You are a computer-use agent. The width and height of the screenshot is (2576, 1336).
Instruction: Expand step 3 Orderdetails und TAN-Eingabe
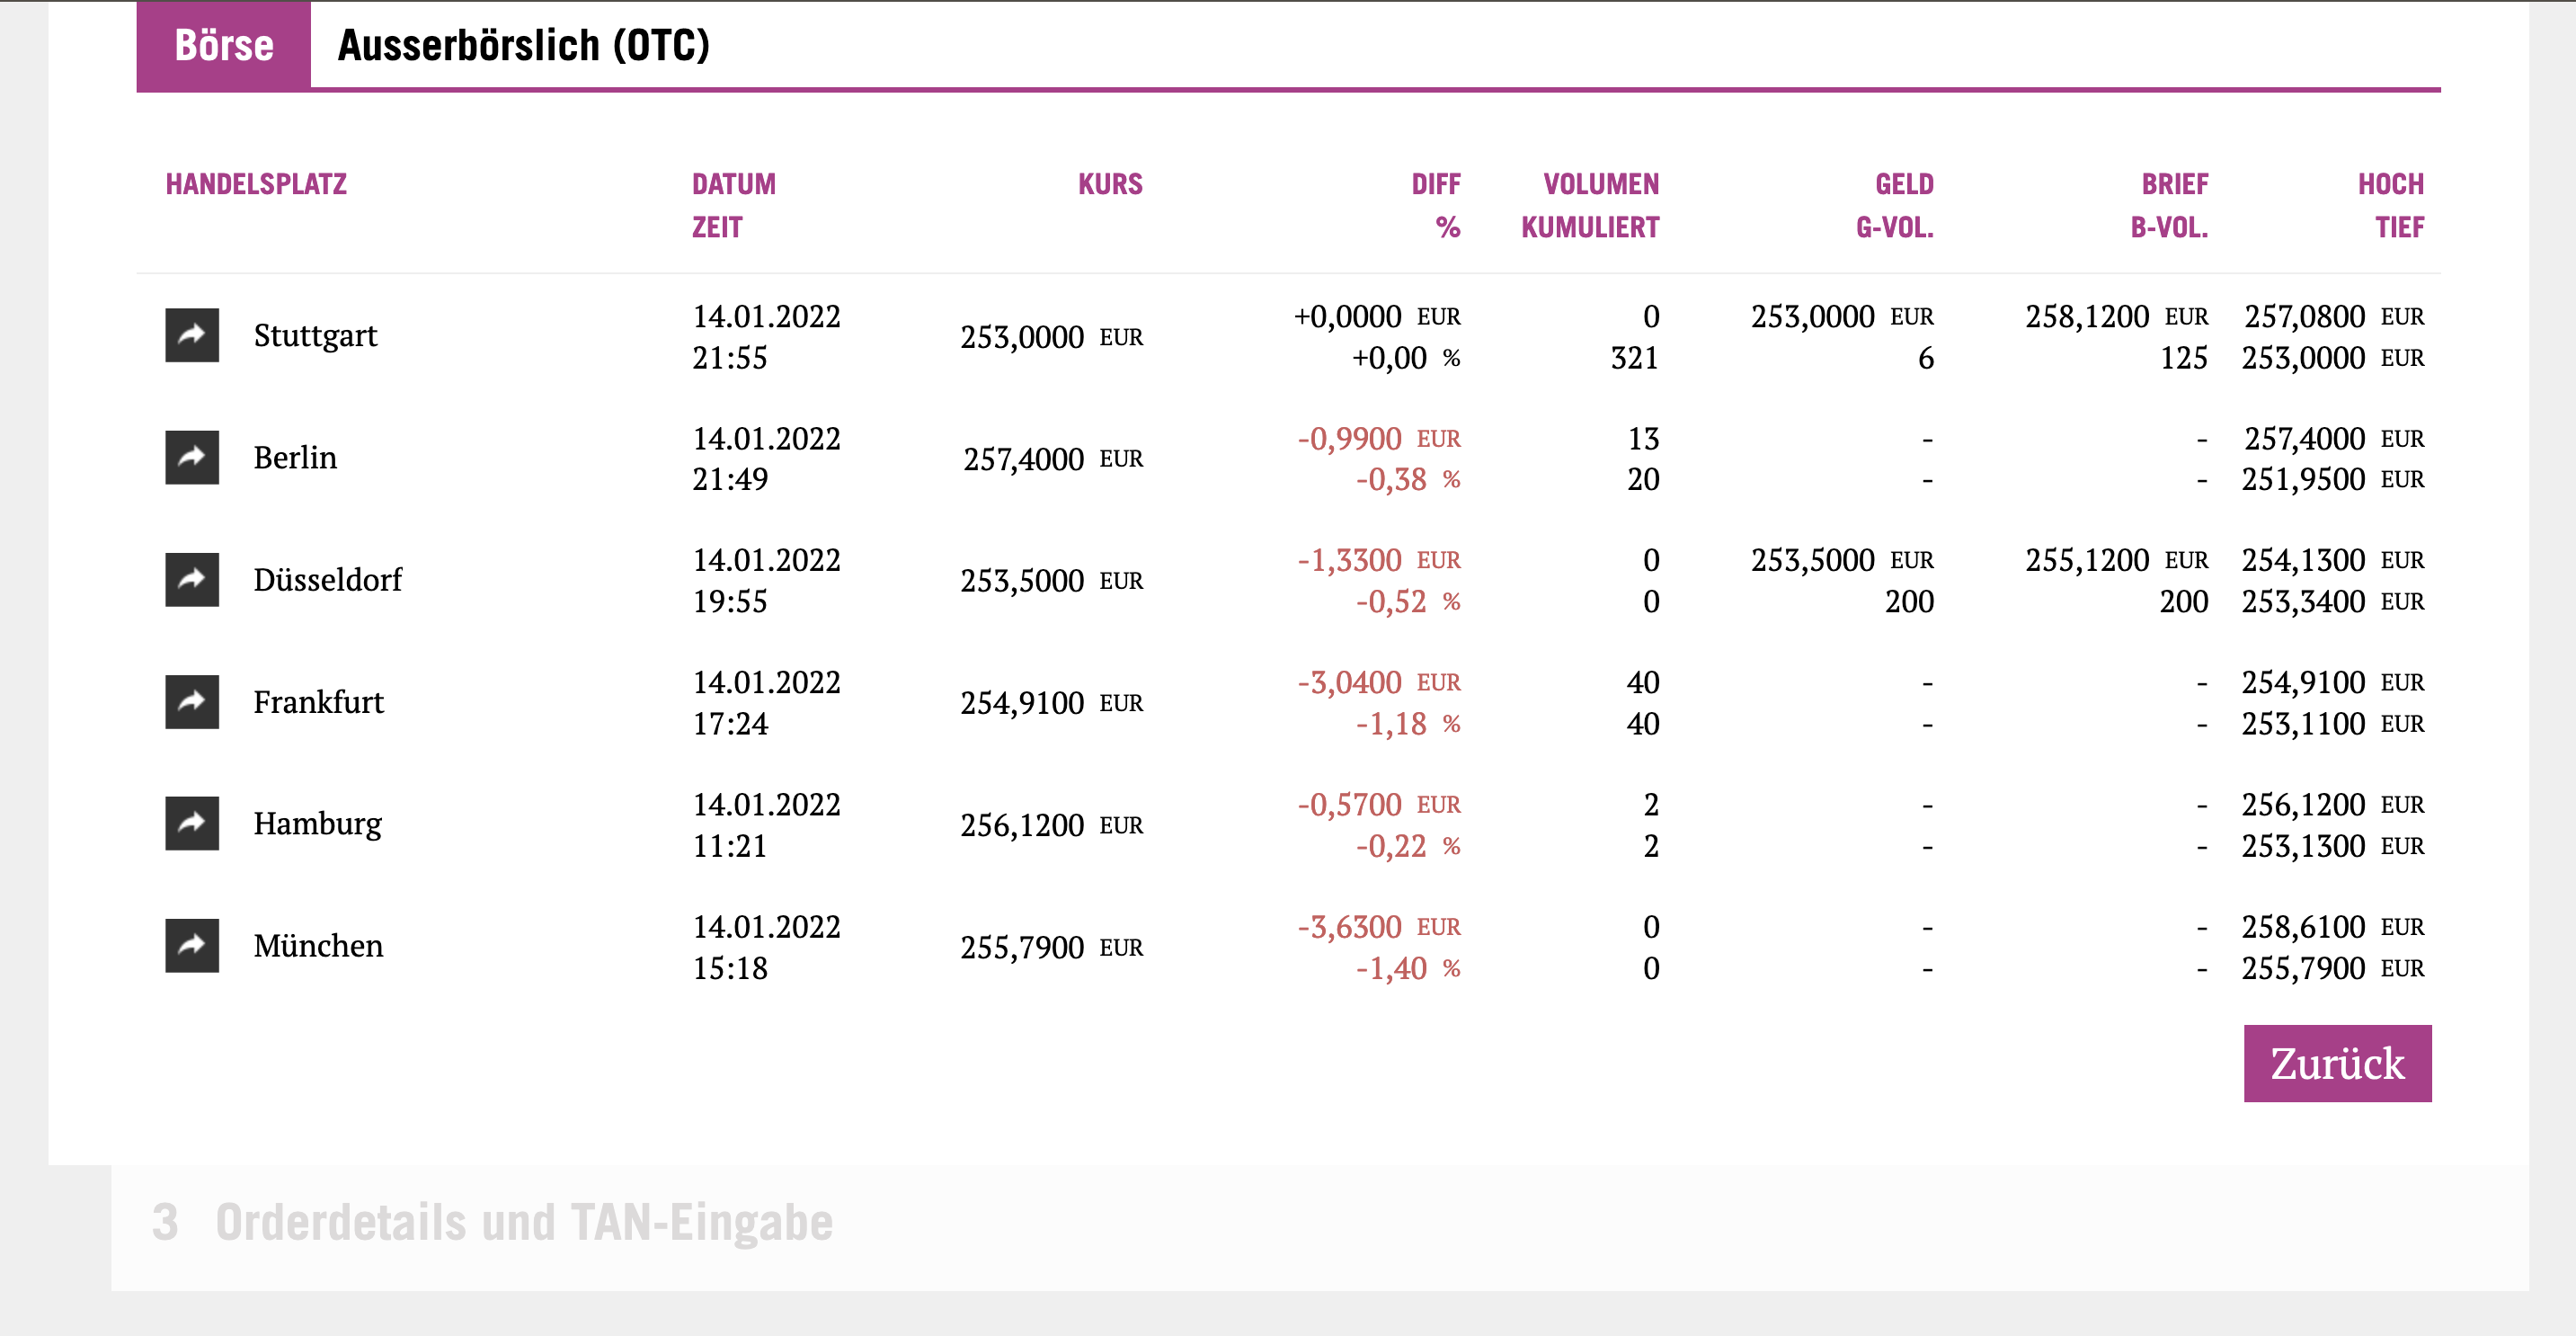[492, 1222]
